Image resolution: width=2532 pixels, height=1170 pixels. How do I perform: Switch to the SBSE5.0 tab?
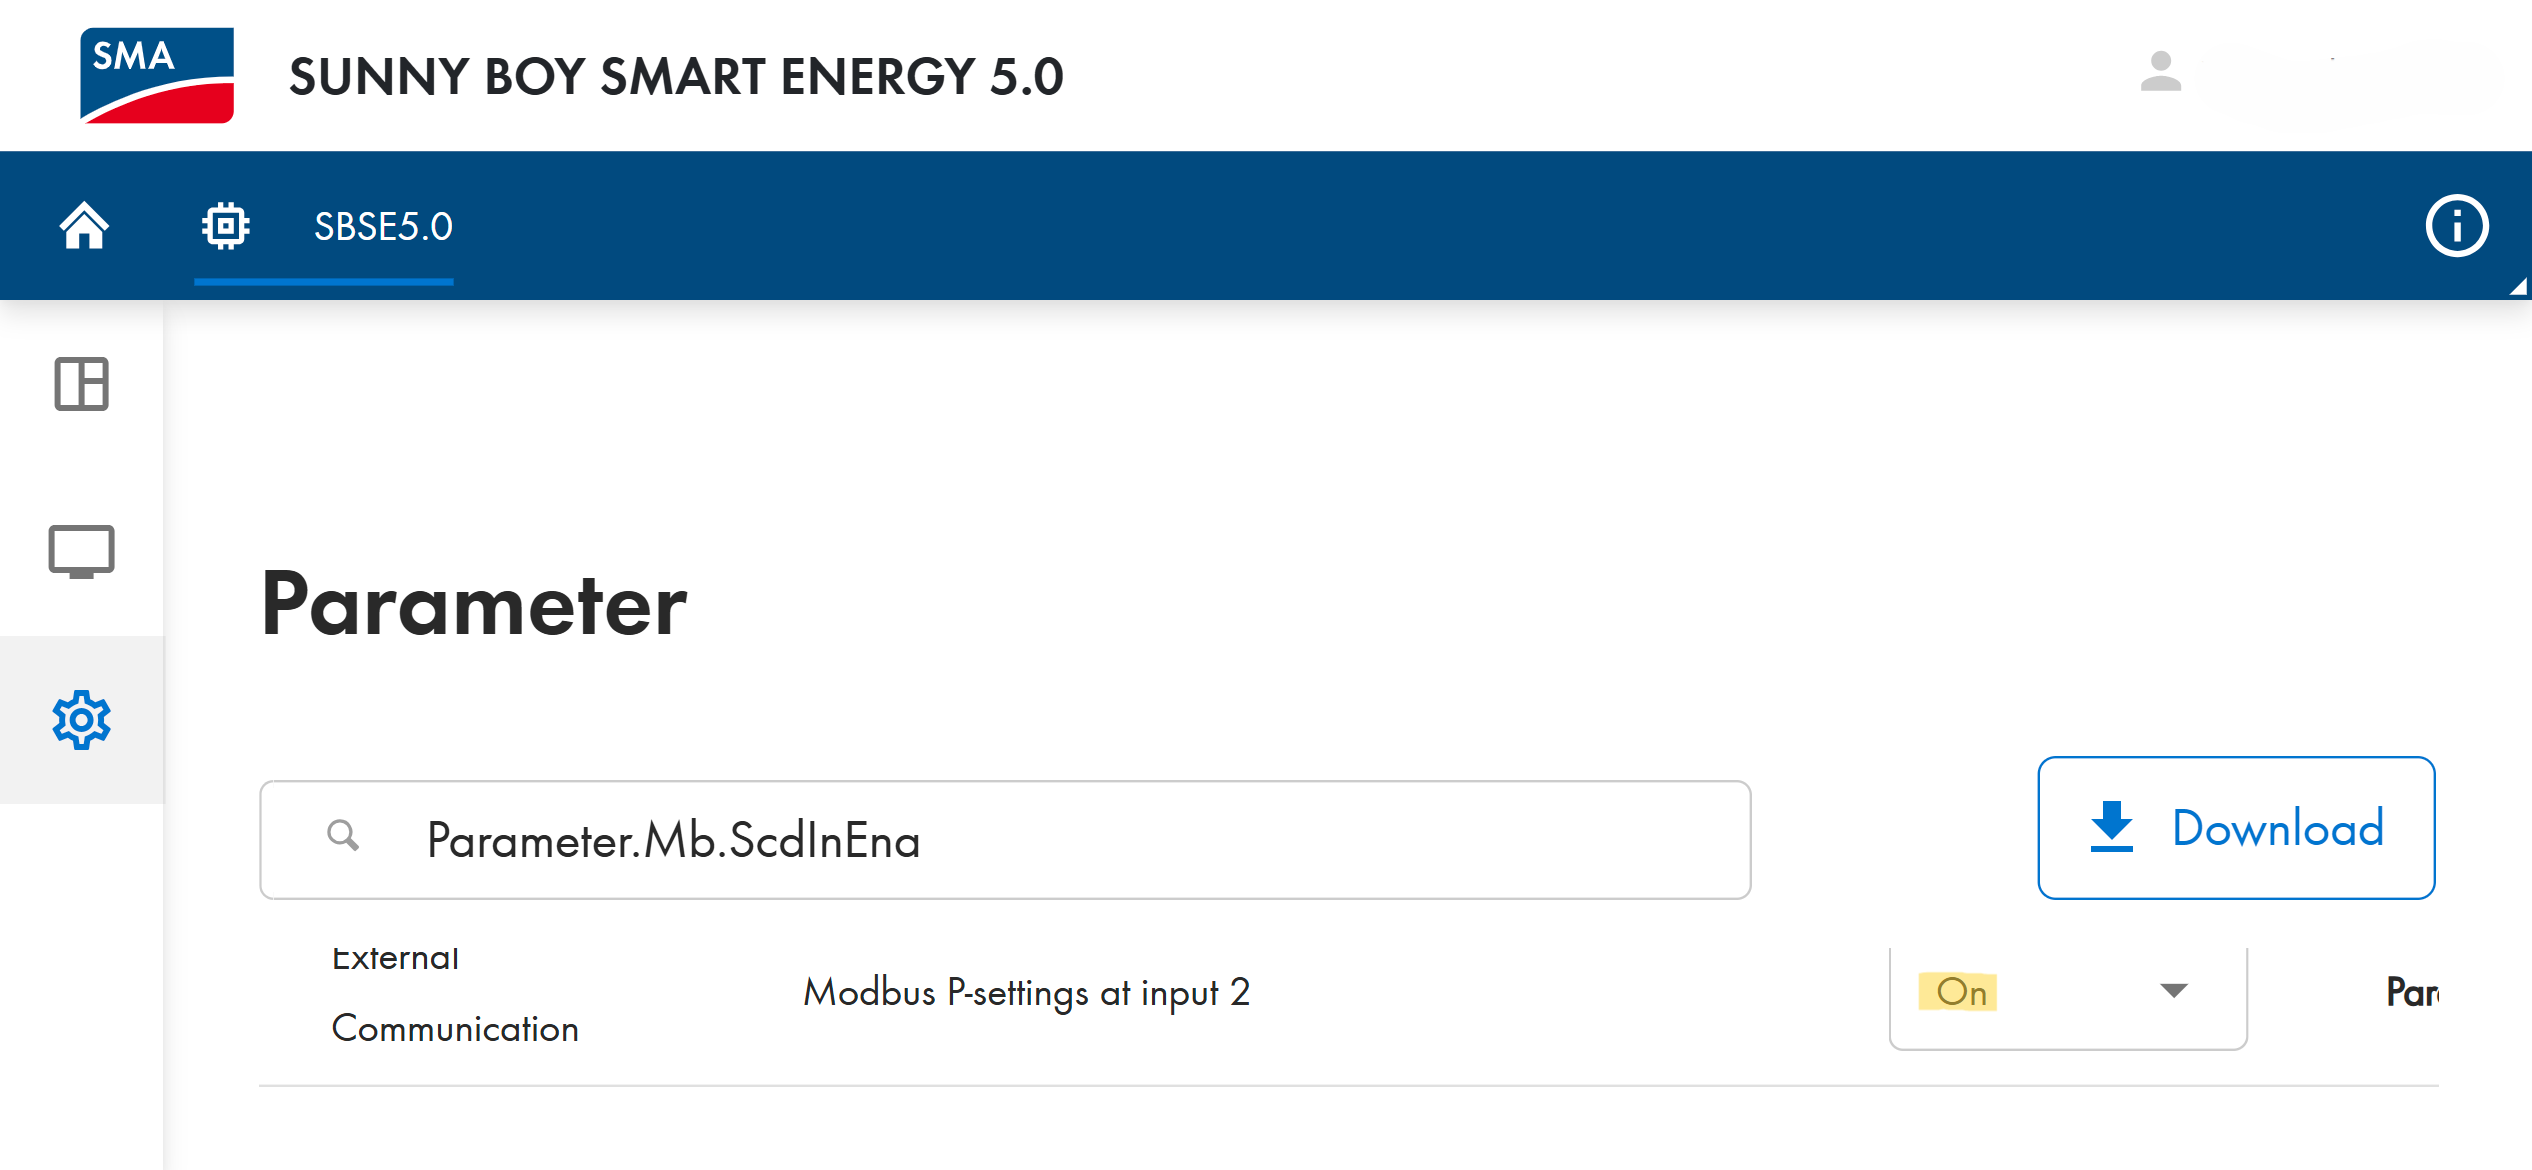click(383, 227)
